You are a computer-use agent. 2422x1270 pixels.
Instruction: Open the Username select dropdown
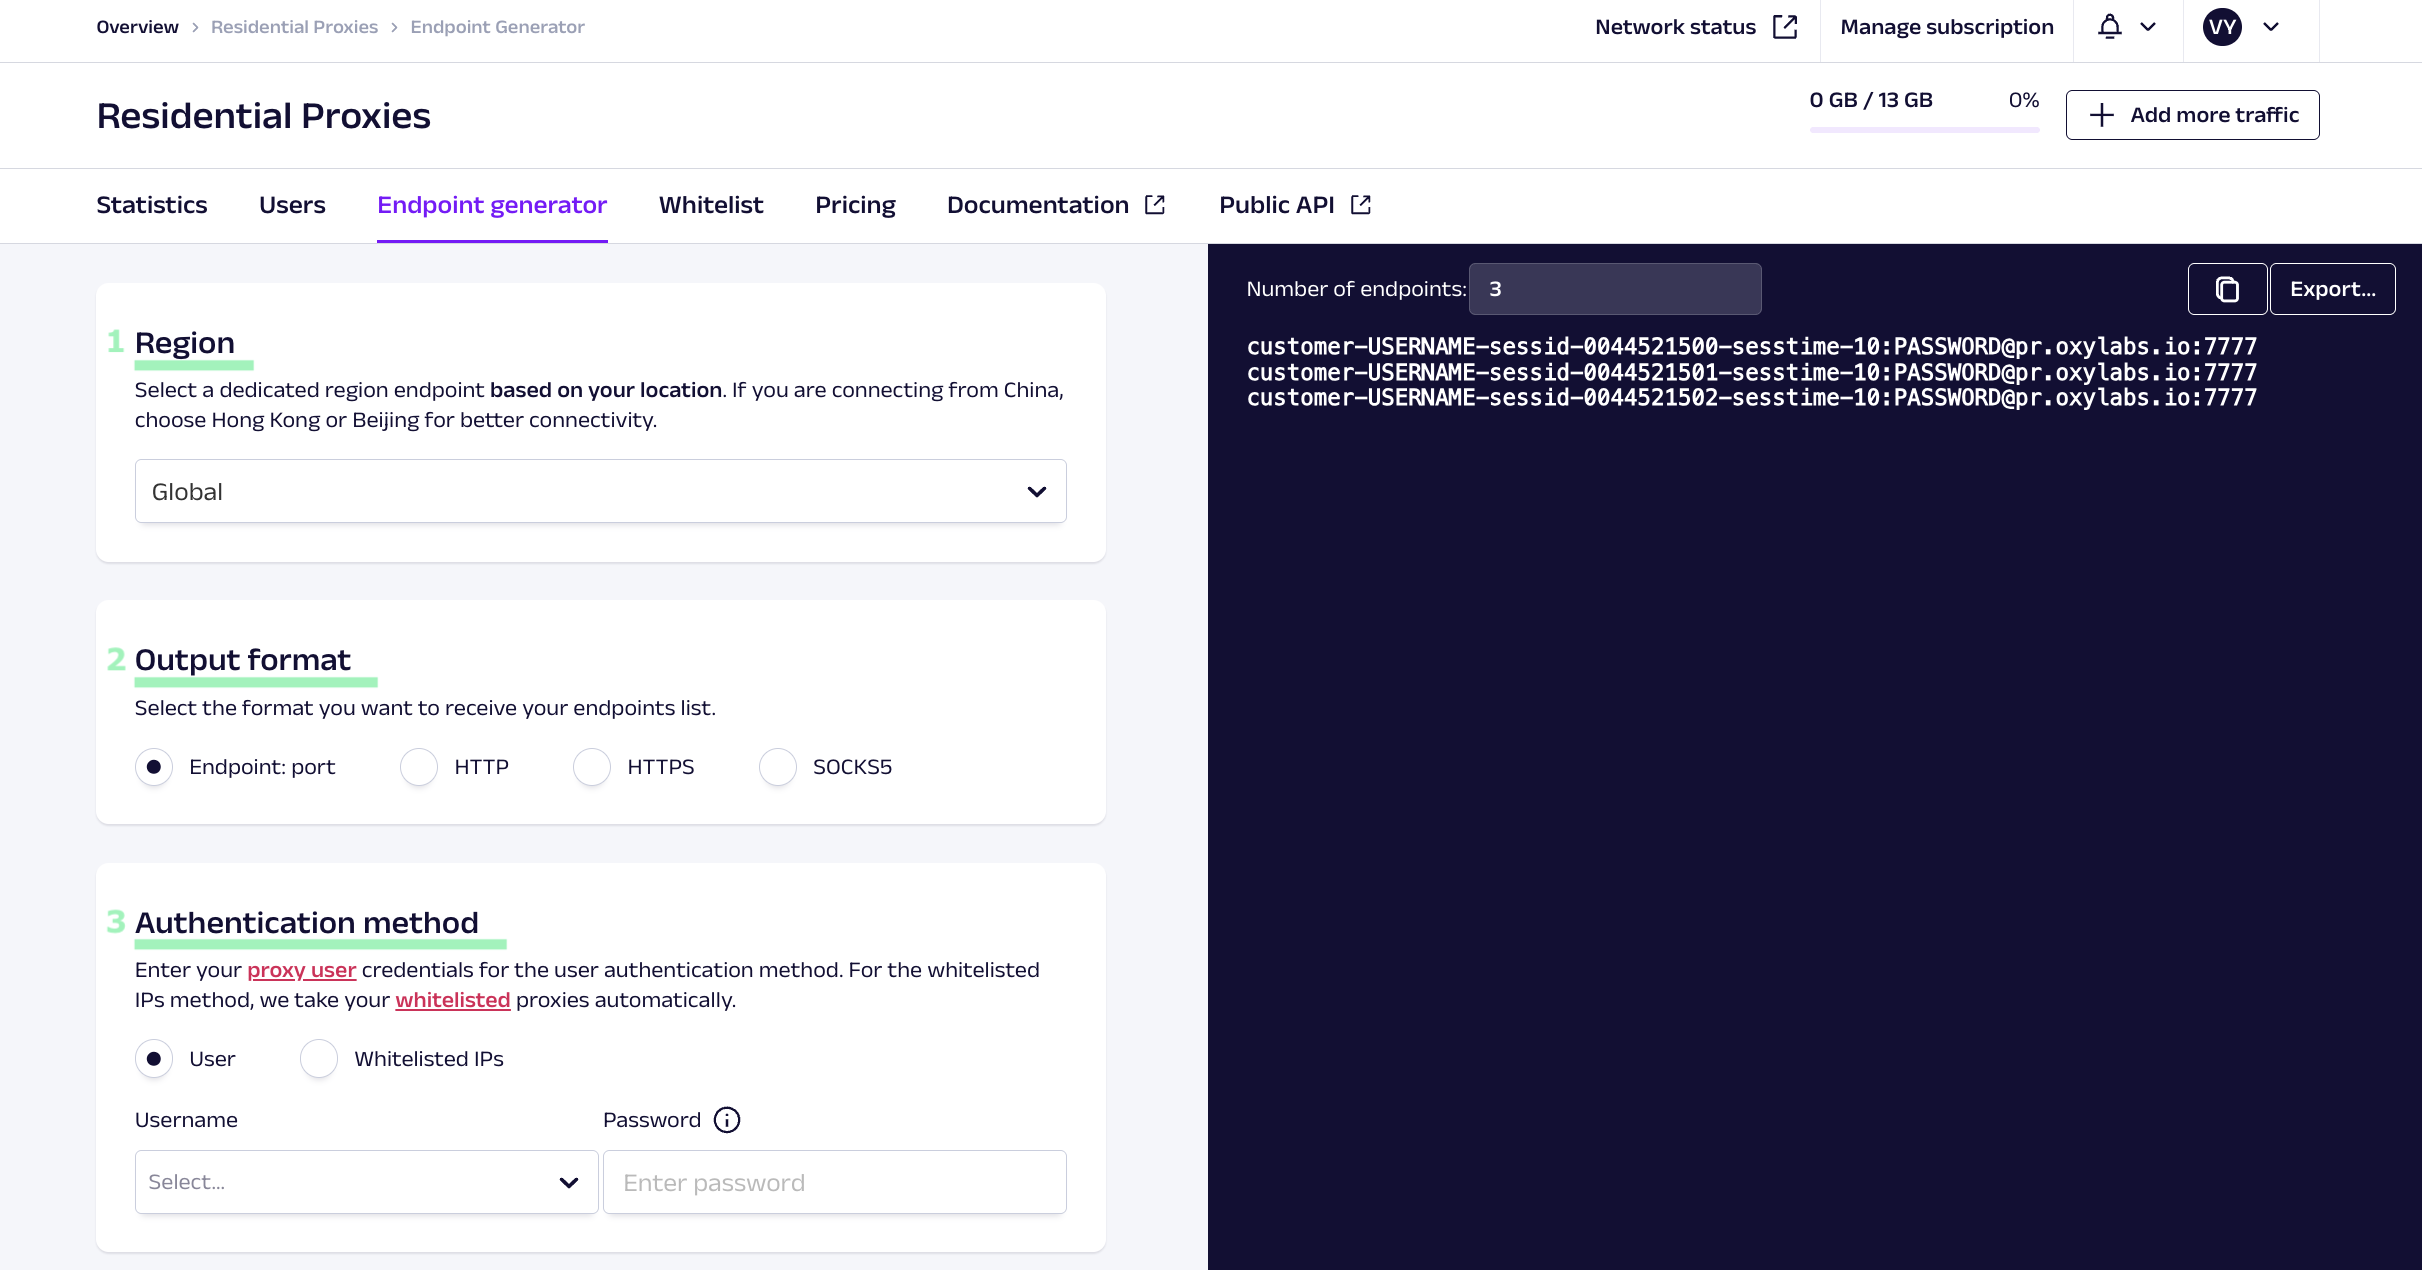click(366, 1182)
